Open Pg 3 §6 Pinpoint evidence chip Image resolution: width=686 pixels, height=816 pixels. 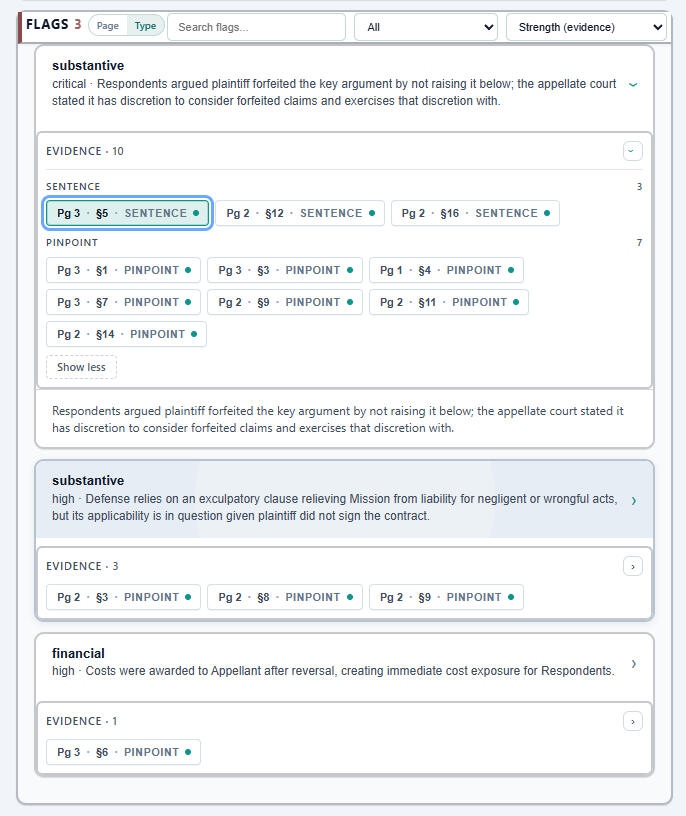pos(123,752)
